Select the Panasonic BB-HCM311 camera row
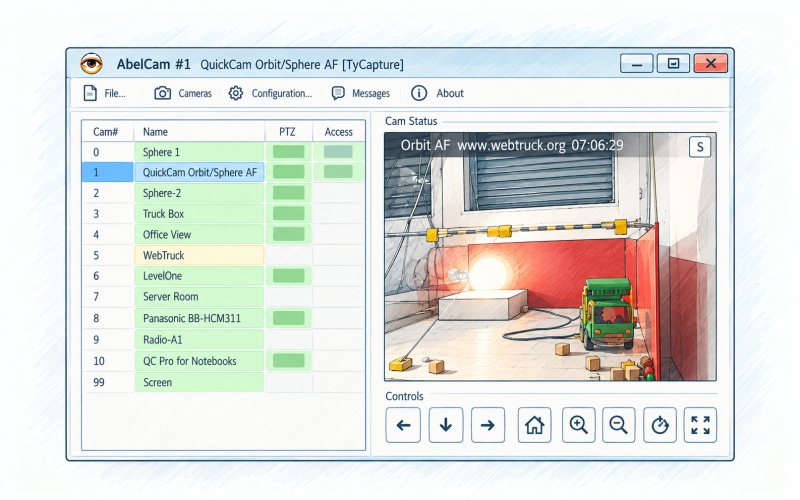The width and height of the screenshot is (800, 500). click(223, 318)
